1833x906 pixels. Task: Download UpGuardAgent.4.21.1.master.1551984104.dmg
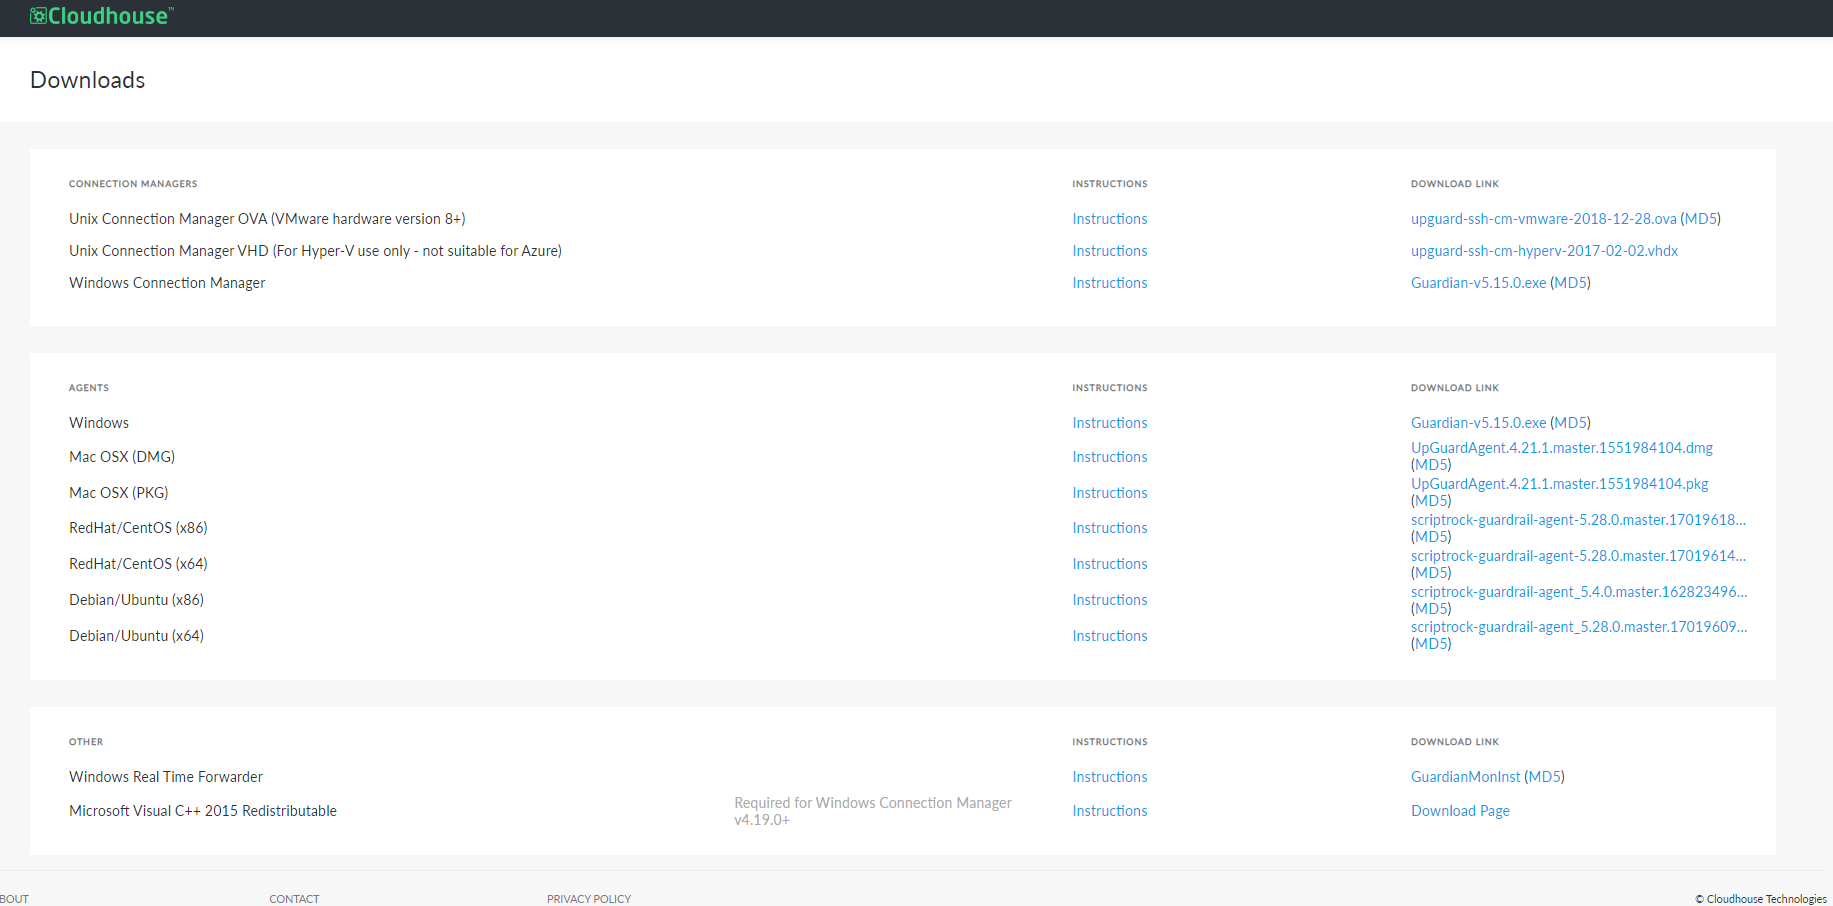point(1561,448)
